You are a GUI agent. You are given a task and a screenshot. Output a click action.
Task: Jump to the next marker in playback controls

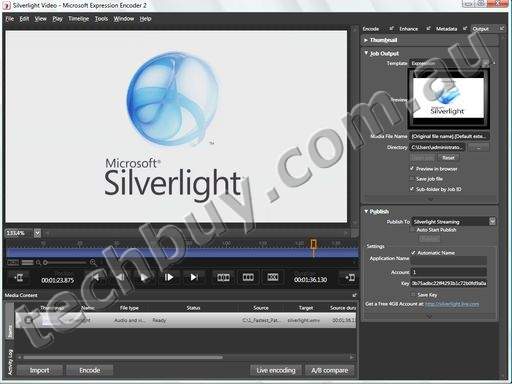point(194,277)
